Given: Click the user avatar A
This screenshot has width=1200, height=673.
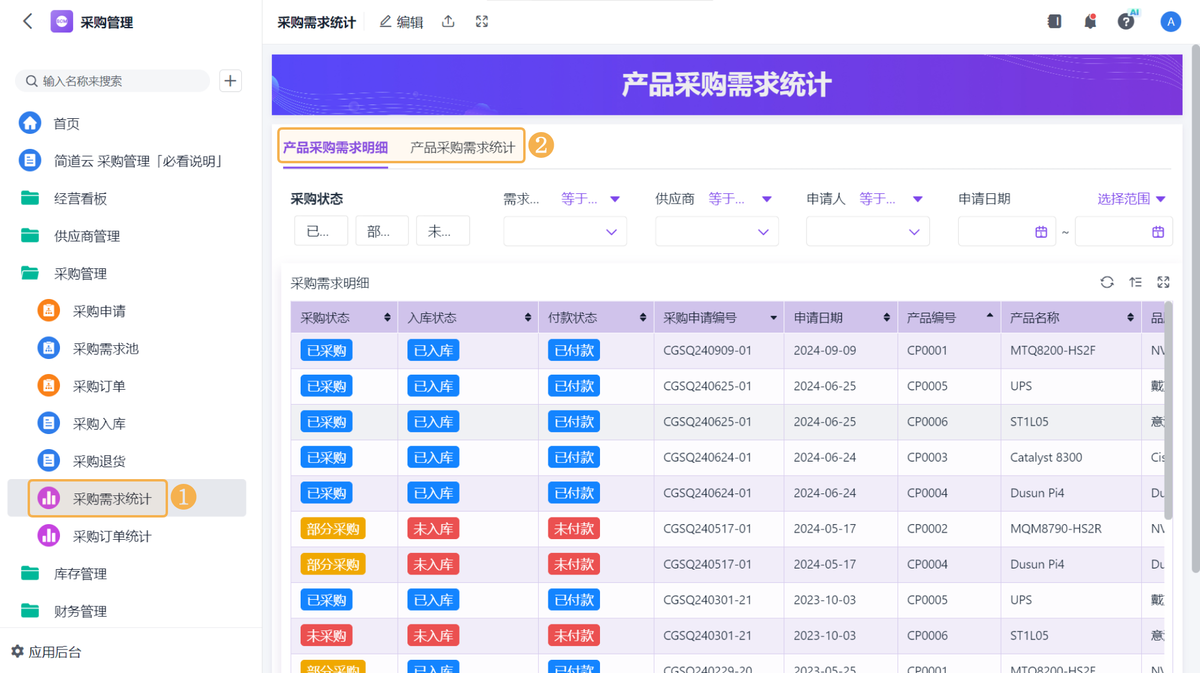Looking at the screenshot, I should tap(1170, 22).
